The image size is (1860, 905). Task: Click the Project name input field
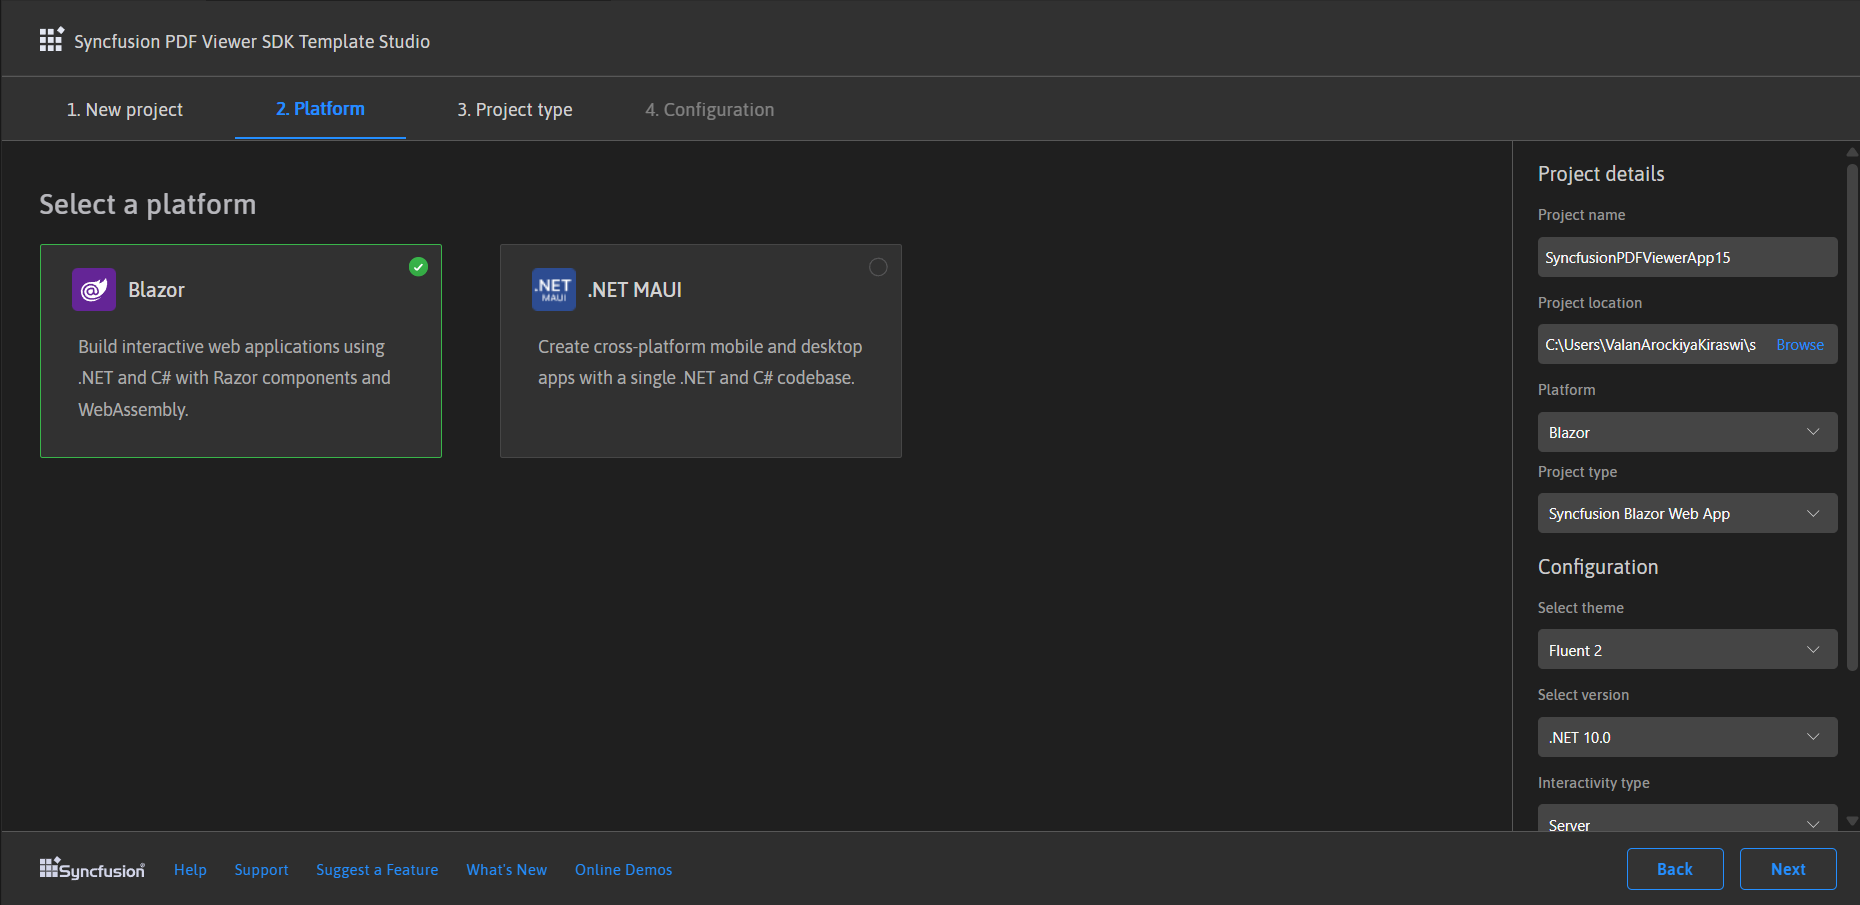tap(1687, 257)
